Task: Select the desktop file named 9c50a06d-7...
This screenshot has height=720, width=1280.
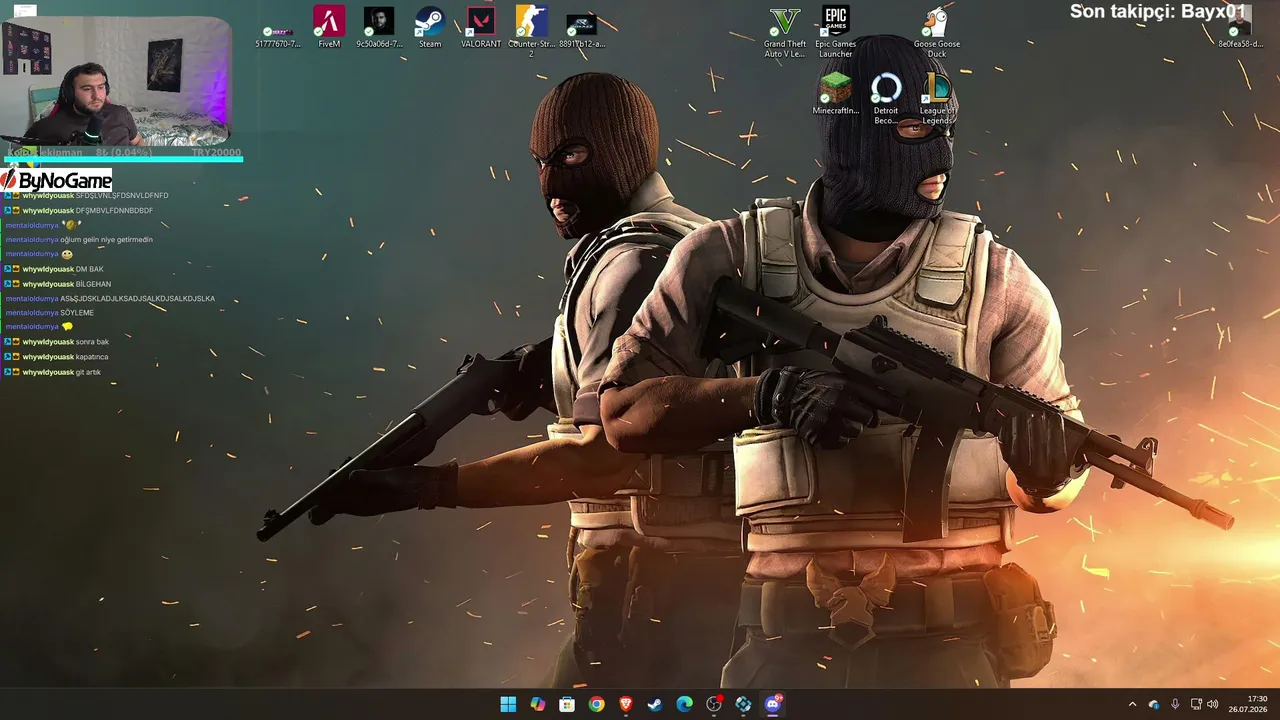Action: (x=379, y=27)
